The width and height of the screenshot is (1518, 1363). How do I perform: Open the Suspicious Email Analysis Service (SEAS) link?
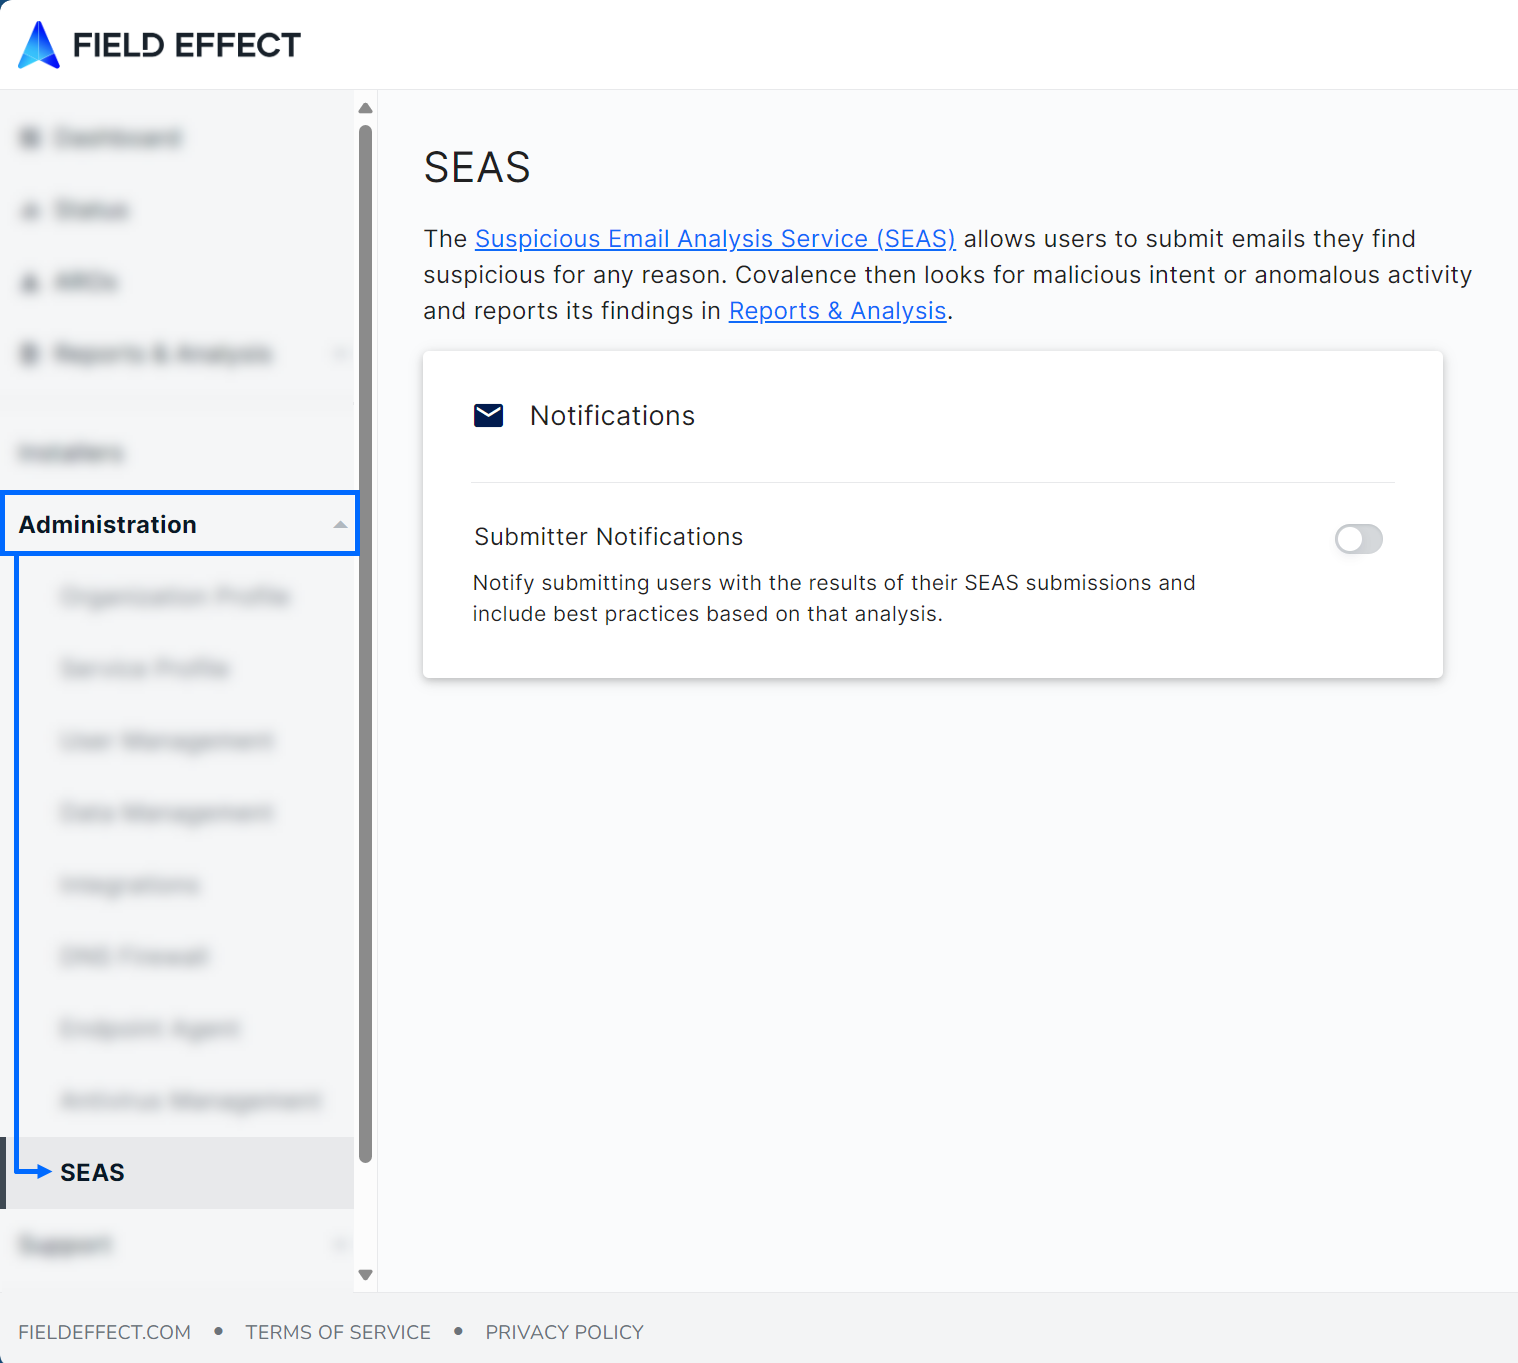click(x=715, y=239)
